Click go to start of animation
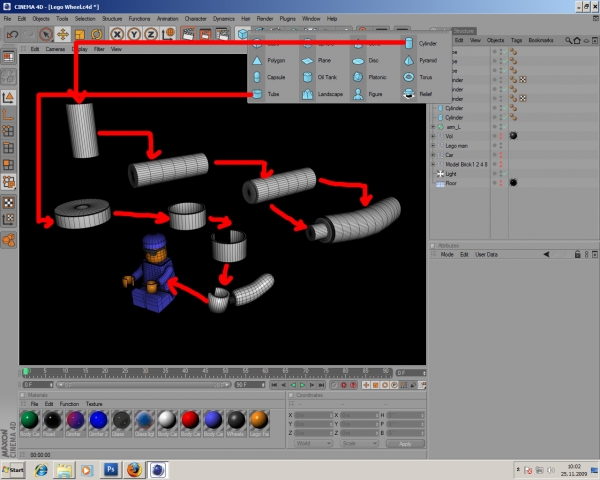 click(274, 385)
